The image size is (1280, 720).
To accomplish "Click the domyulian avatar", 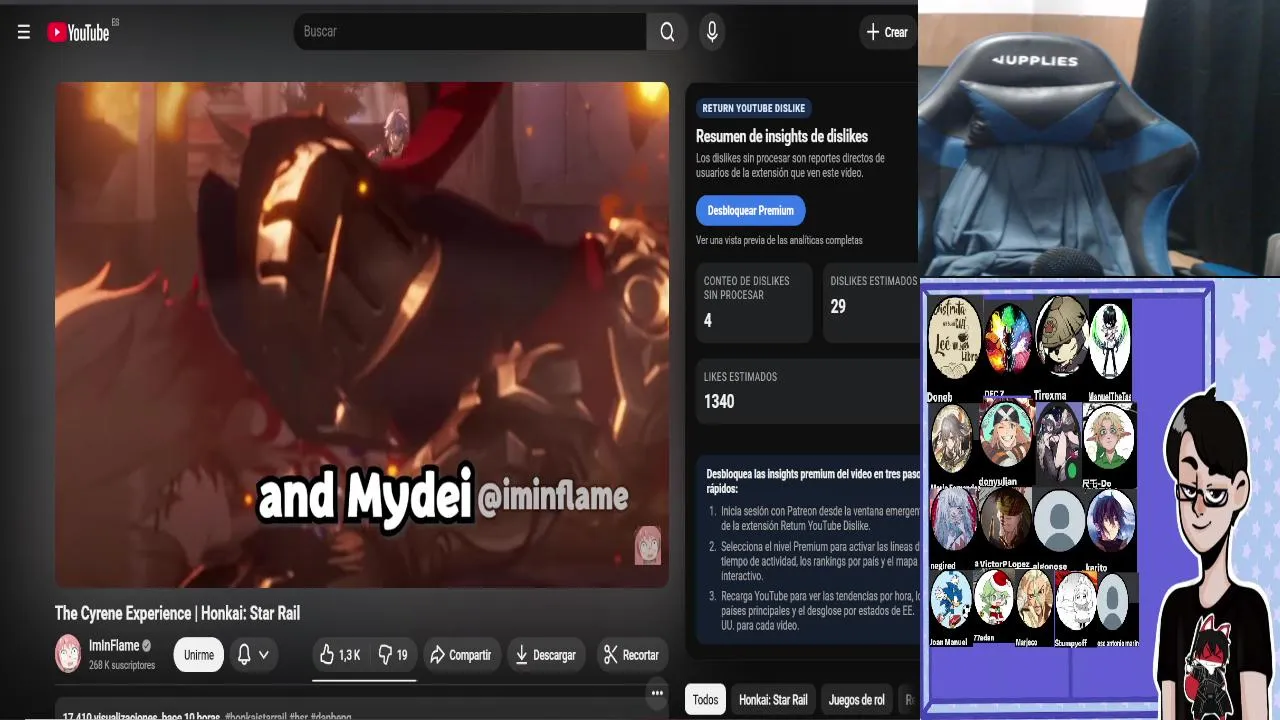I will pos(1005,433).
